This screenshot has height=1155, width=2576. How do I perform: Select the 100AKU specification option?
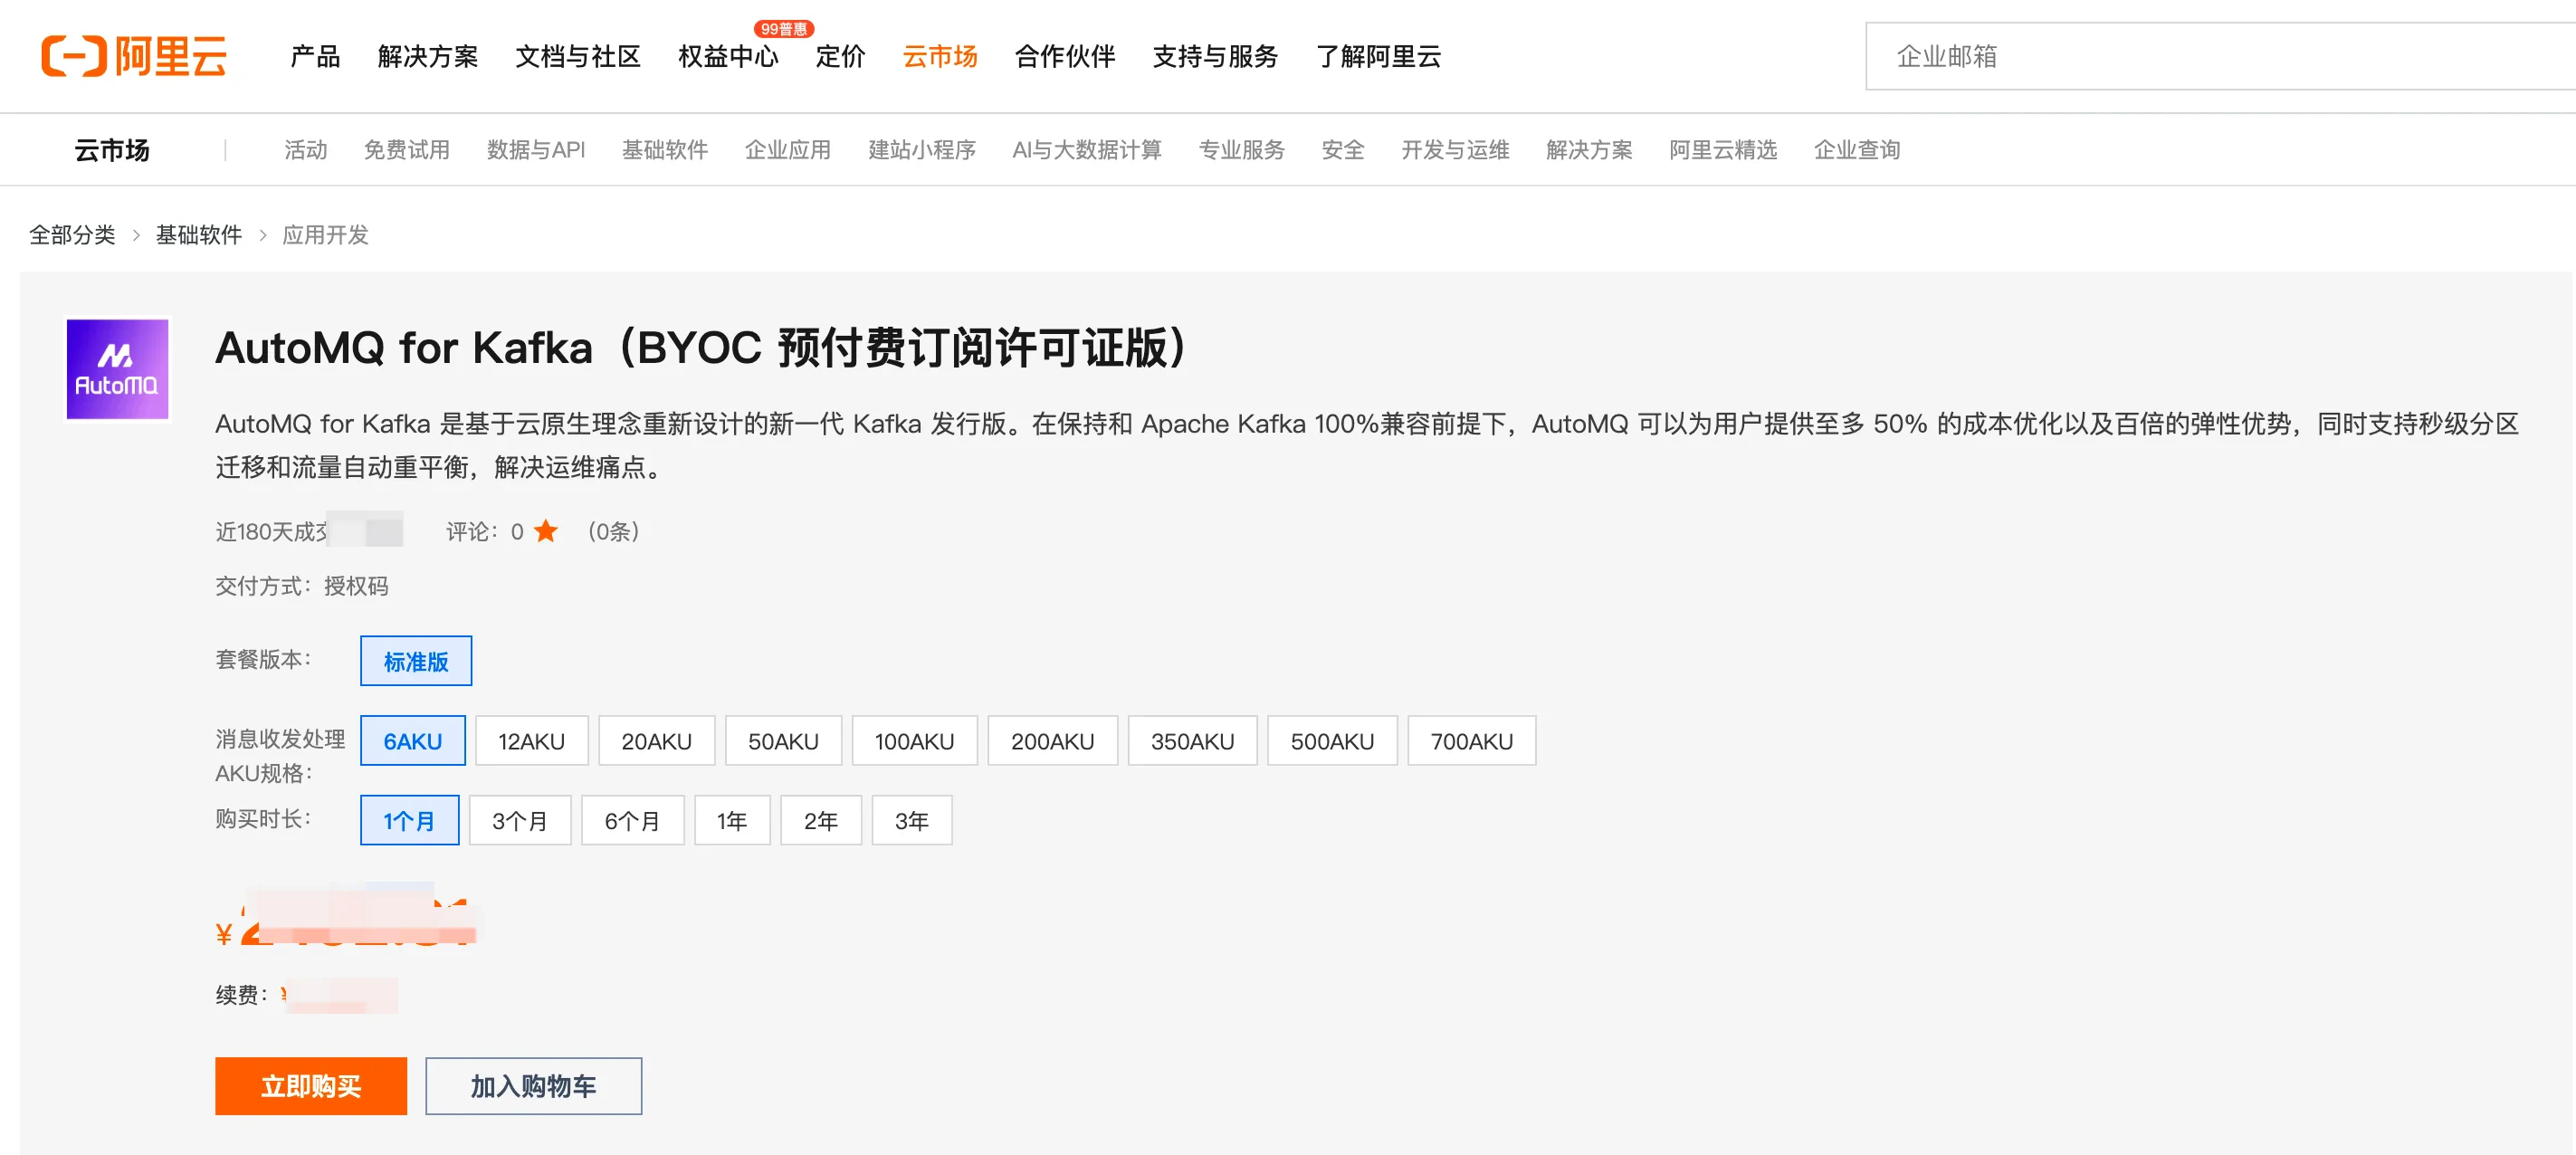click(x=913, y=741)
